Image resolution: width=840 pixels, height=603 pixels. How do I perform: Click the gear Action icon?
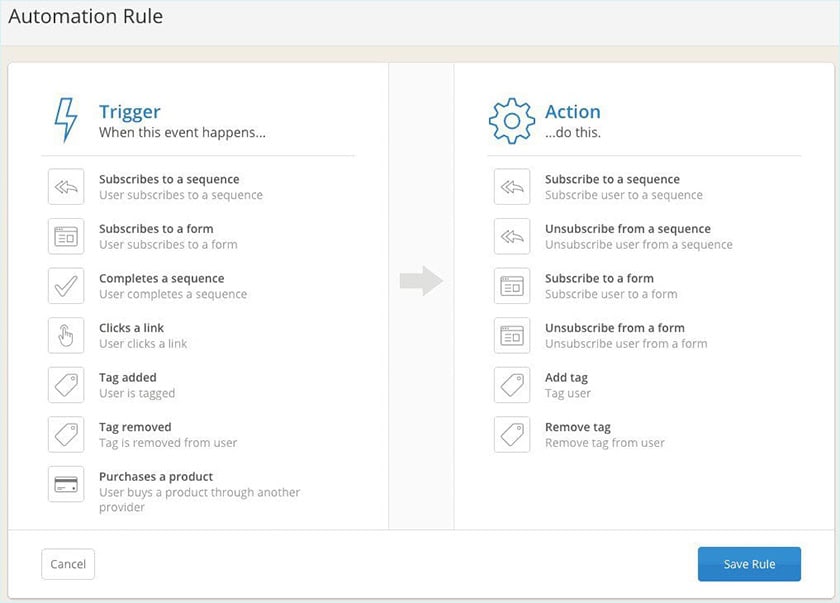point(512,118)
